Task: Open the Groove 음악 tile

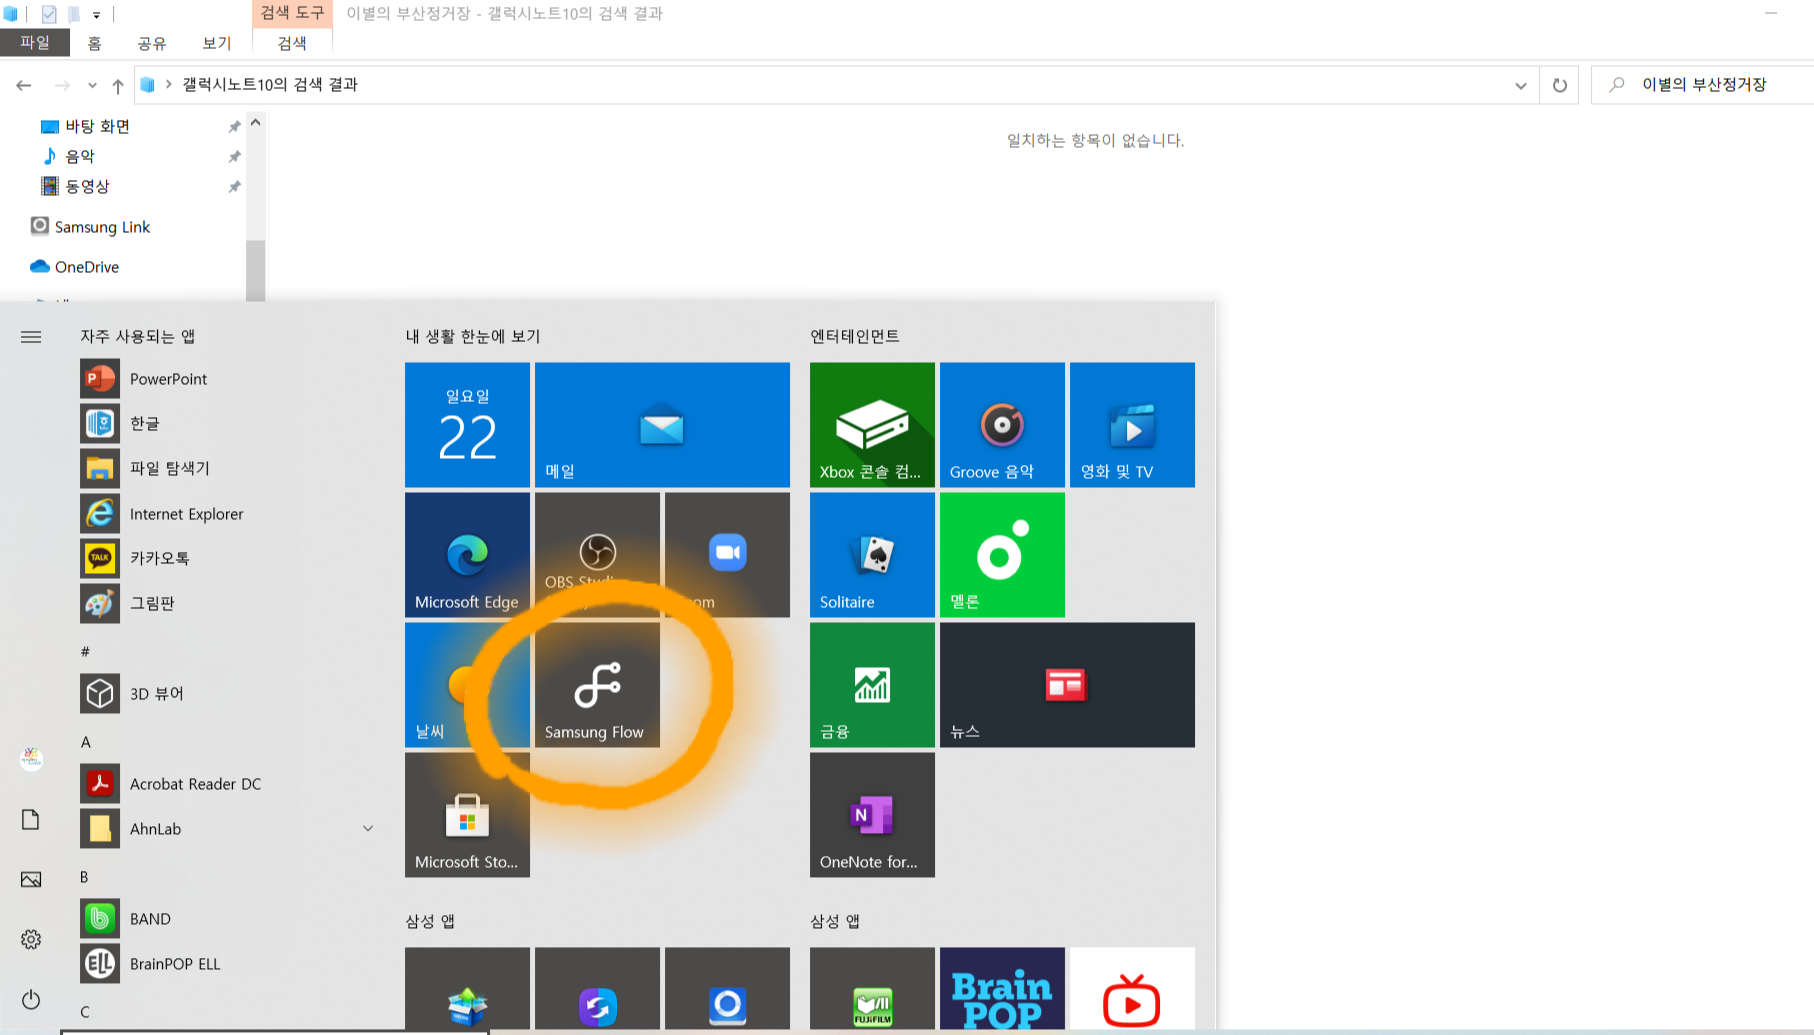Action: (1002, 425)
